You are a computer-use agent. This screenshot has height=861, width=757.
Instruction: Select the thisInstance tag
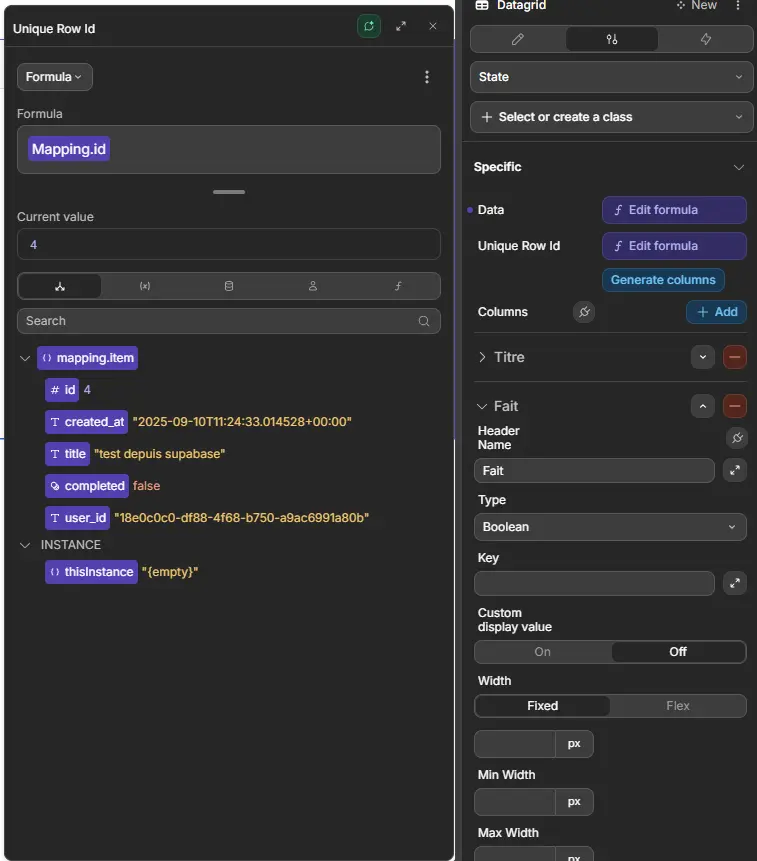91,572
